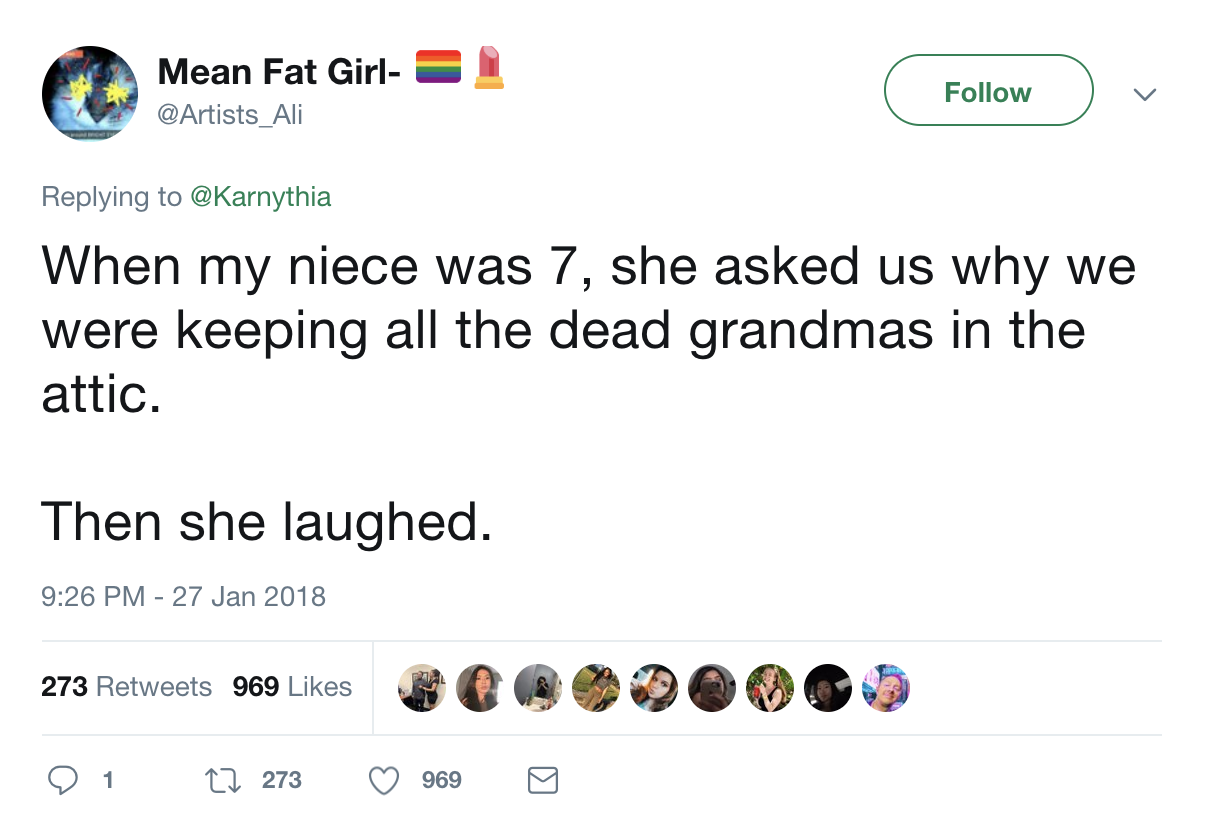
Task: Send the tweet via the envelope icon
Action: click(x=542, y=780)
